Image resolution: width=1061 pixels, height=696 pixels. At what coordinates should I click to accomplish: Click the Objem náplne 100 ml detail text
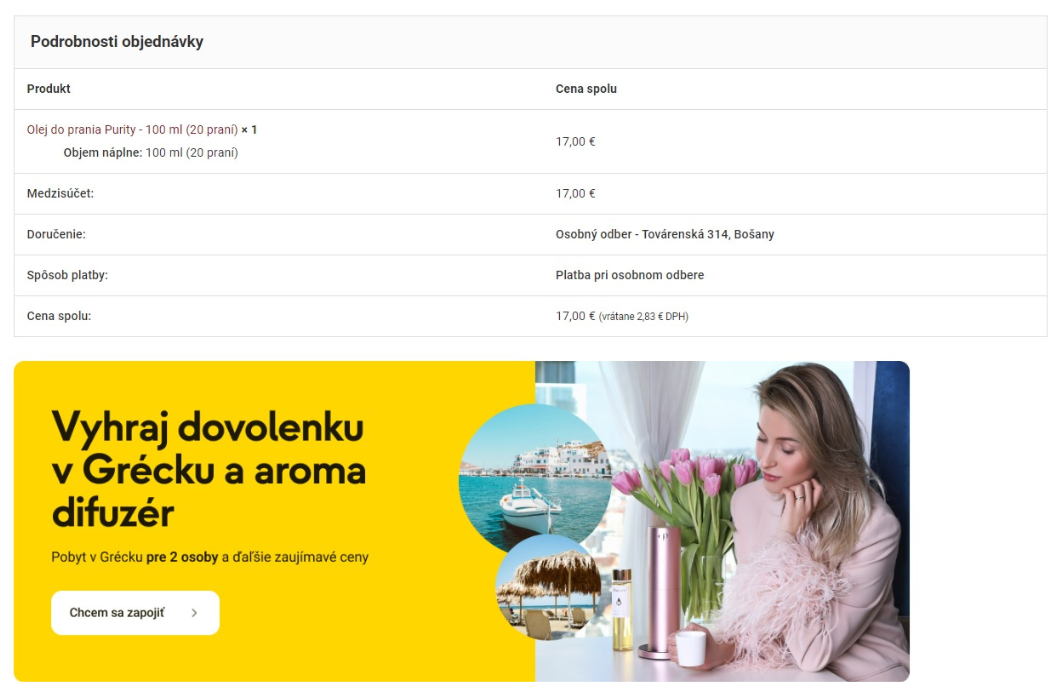click(151, 153)
